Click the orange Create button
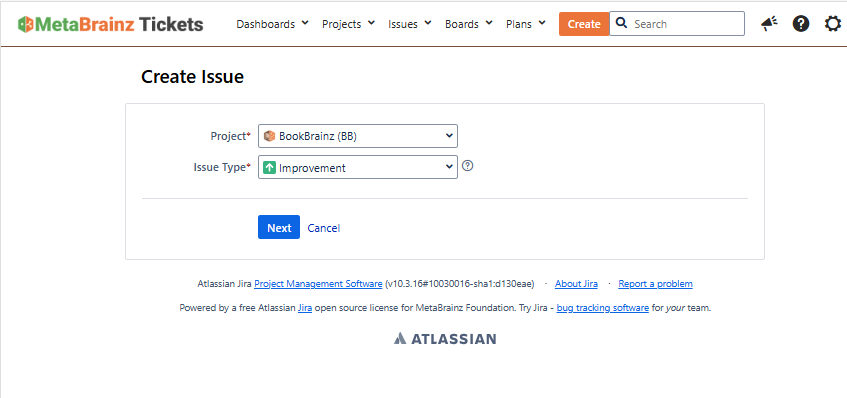The width and height of the screenshot is (847, 398). click(x=584, y=24)
